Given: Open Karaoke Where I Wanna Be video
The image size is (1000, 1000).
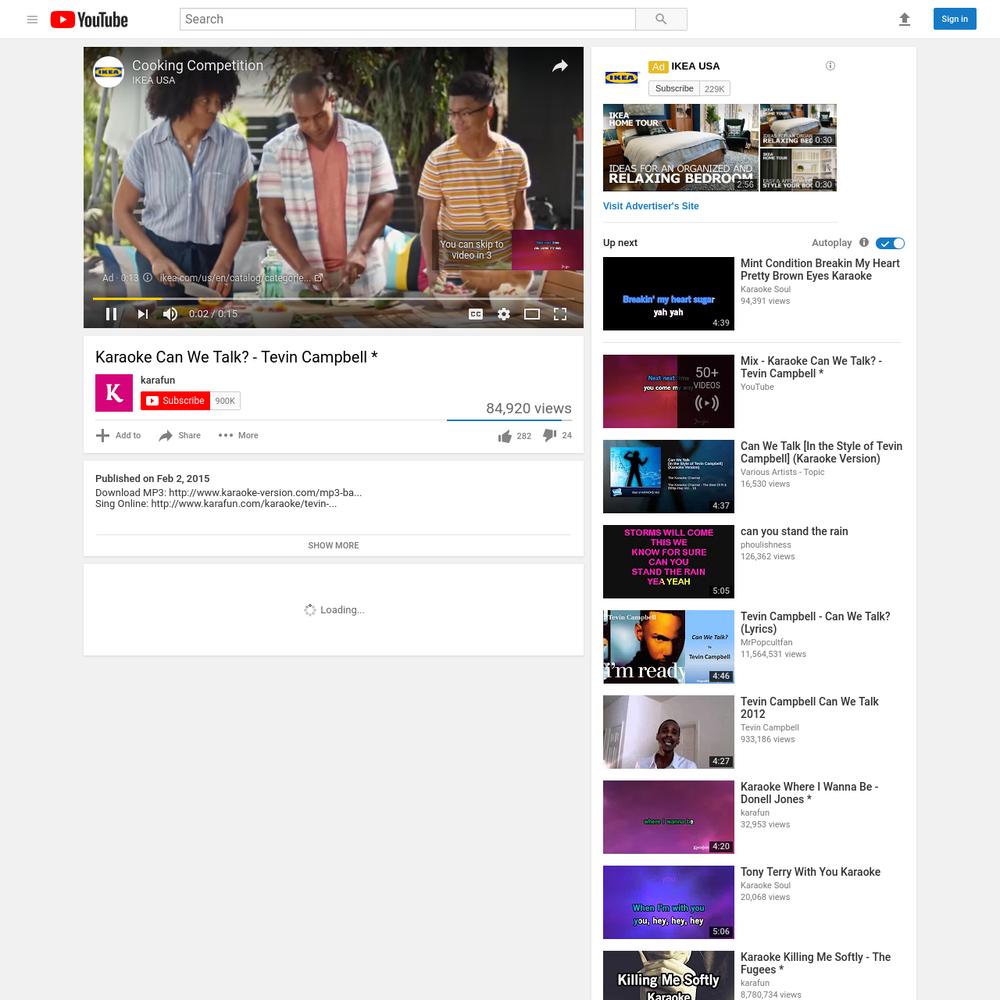Looking at the screenshot, I should click(x=809, y=793).
